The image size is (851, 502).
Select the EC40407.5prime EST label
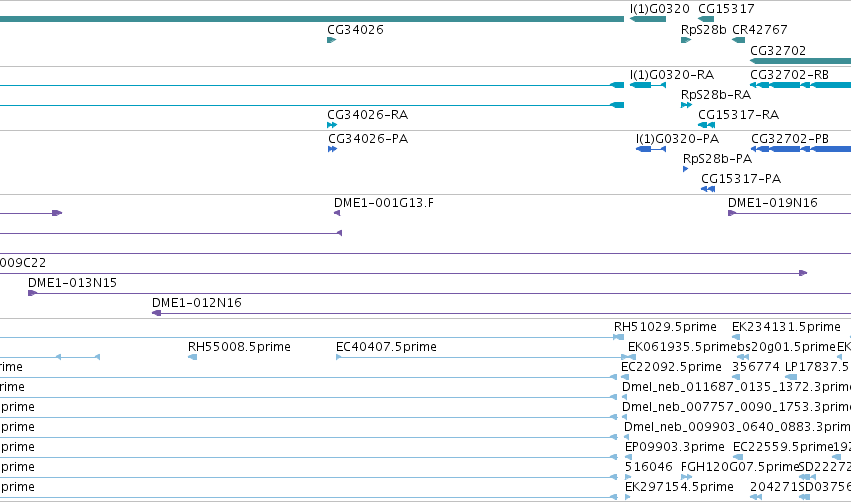tap(386, 347)
